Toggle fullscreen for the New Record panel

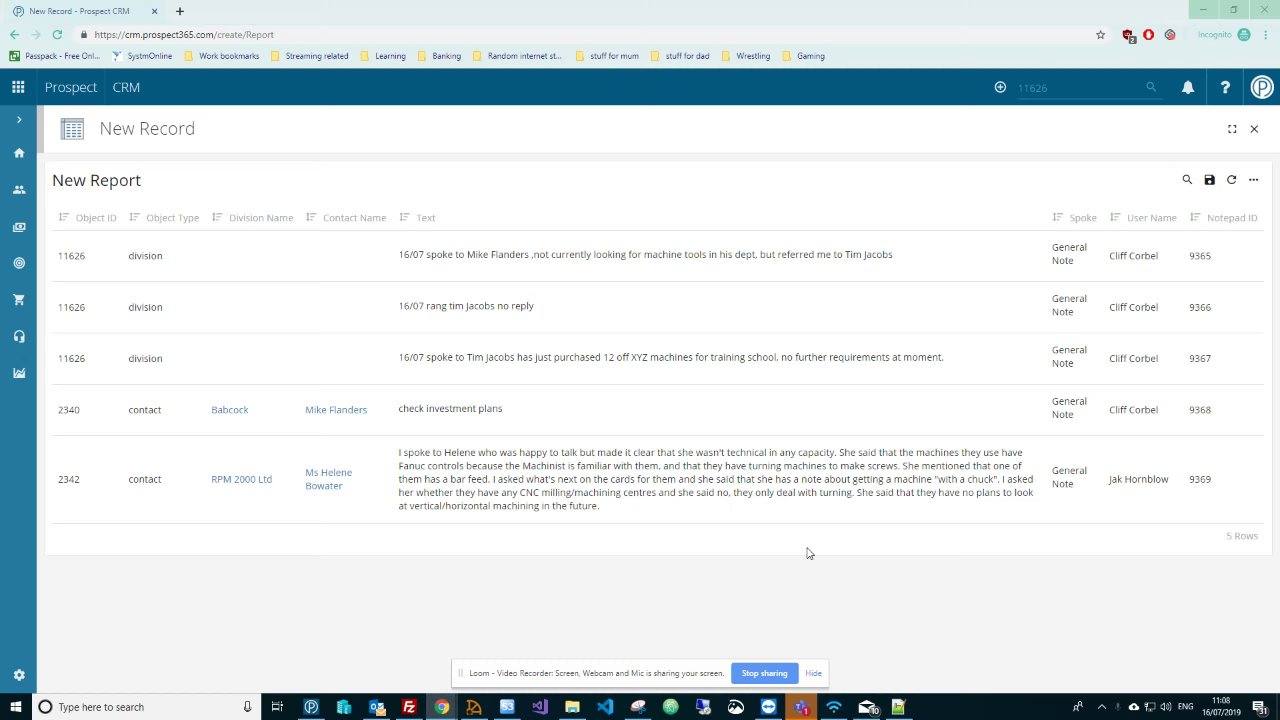[1232, 129]
